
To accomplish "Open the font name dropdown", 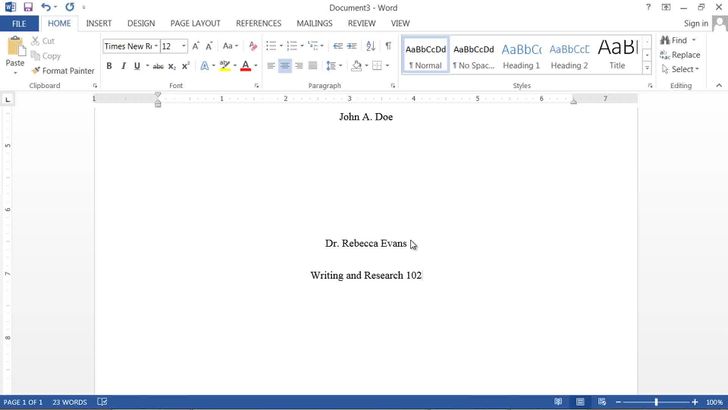I will click(x=156, y=46).
